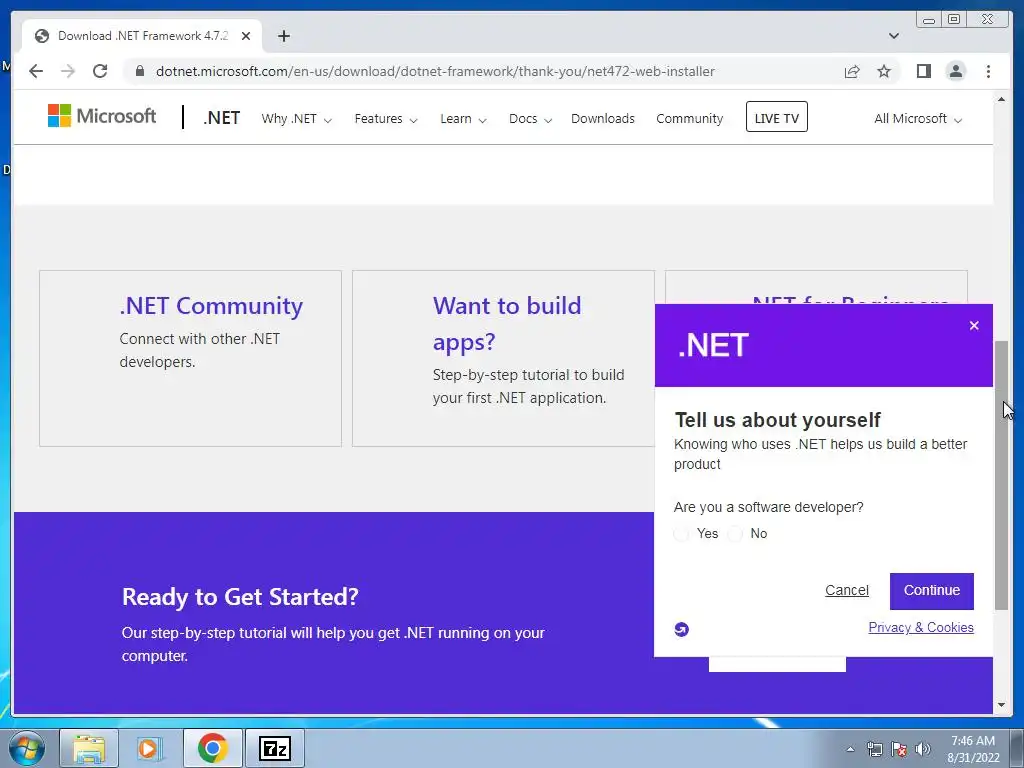Viewport: 1024px width, 768px height.
Task: Click the Microsoft logo
Action: (x=102, y=116)
